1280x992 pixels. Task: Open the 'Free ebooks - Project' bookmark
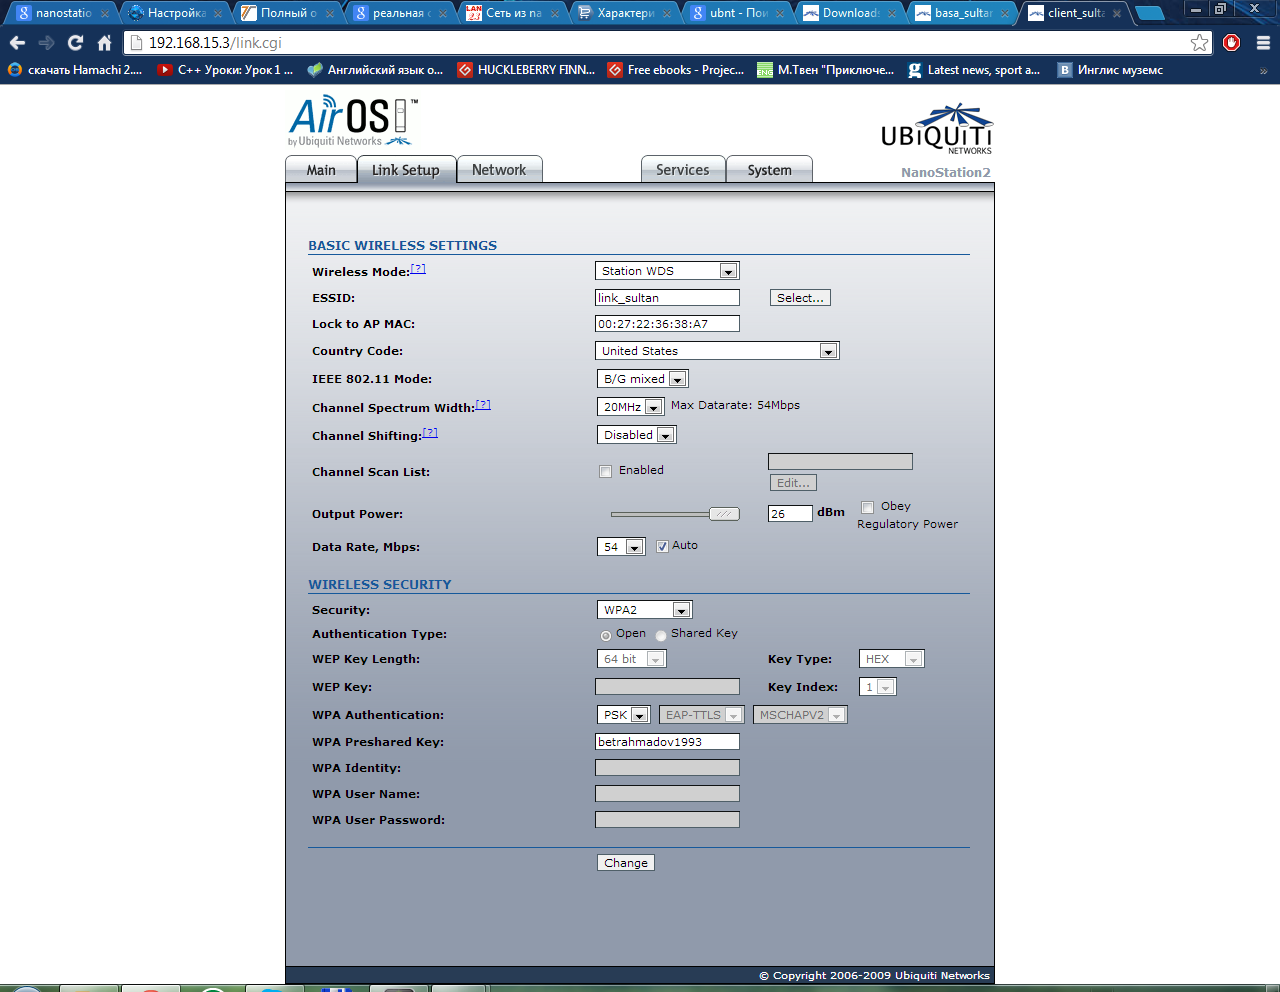coord(676,70)
